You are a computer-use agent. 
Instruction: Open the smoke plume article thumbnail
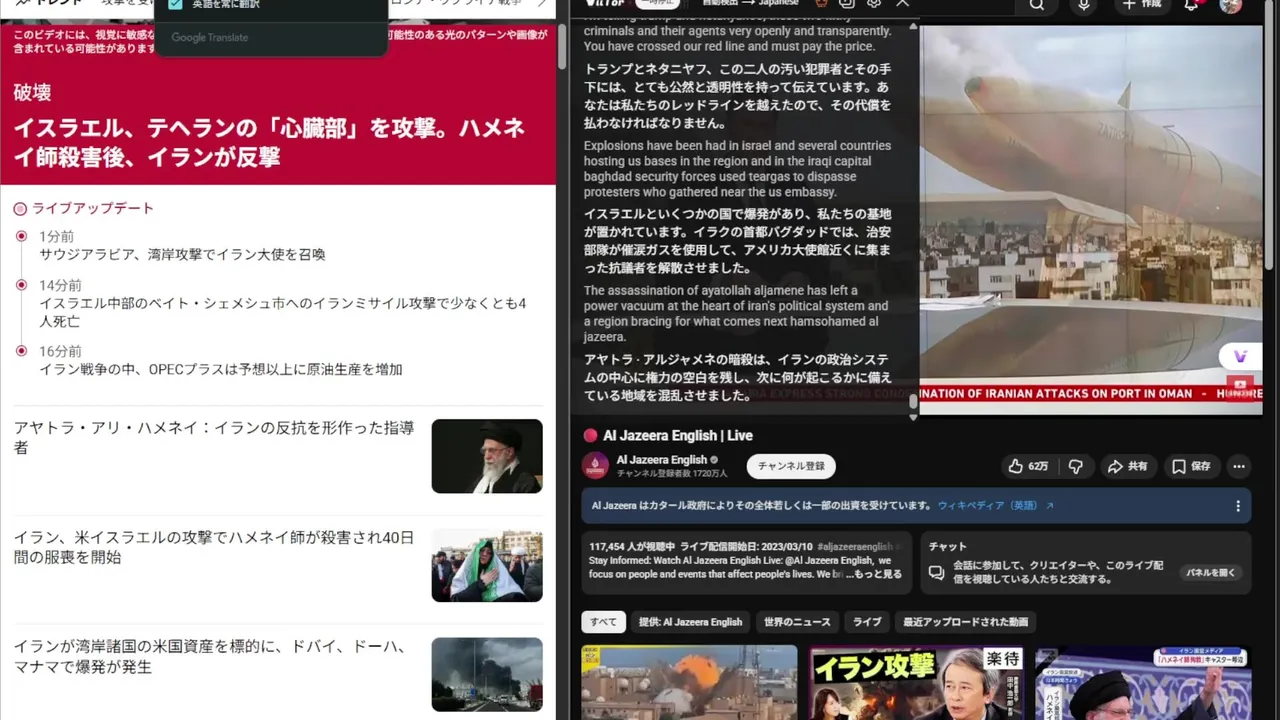487,674
